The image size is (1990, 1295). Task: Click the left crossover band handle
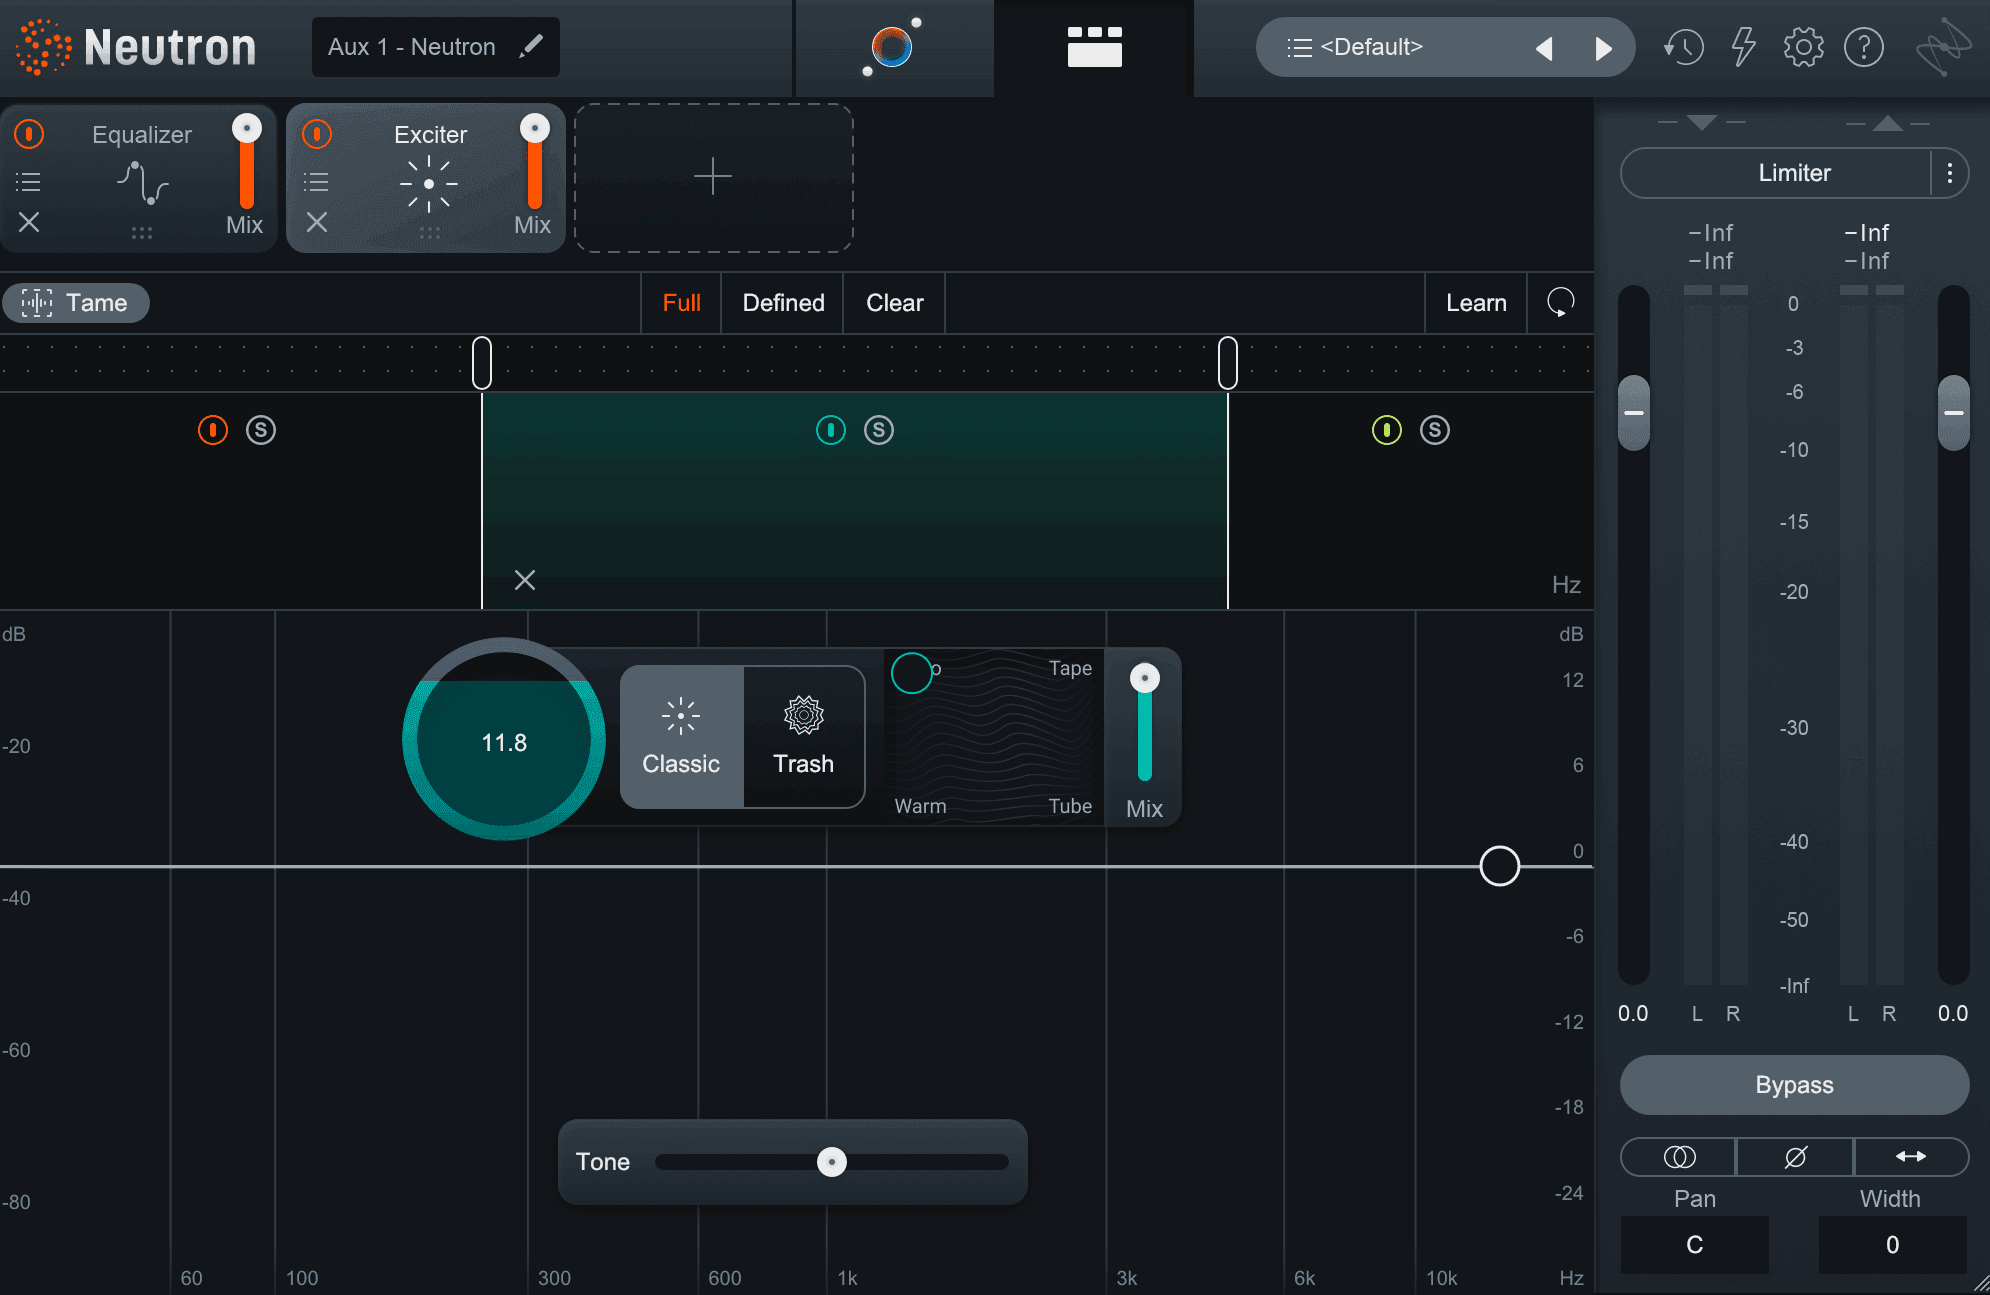482,362
